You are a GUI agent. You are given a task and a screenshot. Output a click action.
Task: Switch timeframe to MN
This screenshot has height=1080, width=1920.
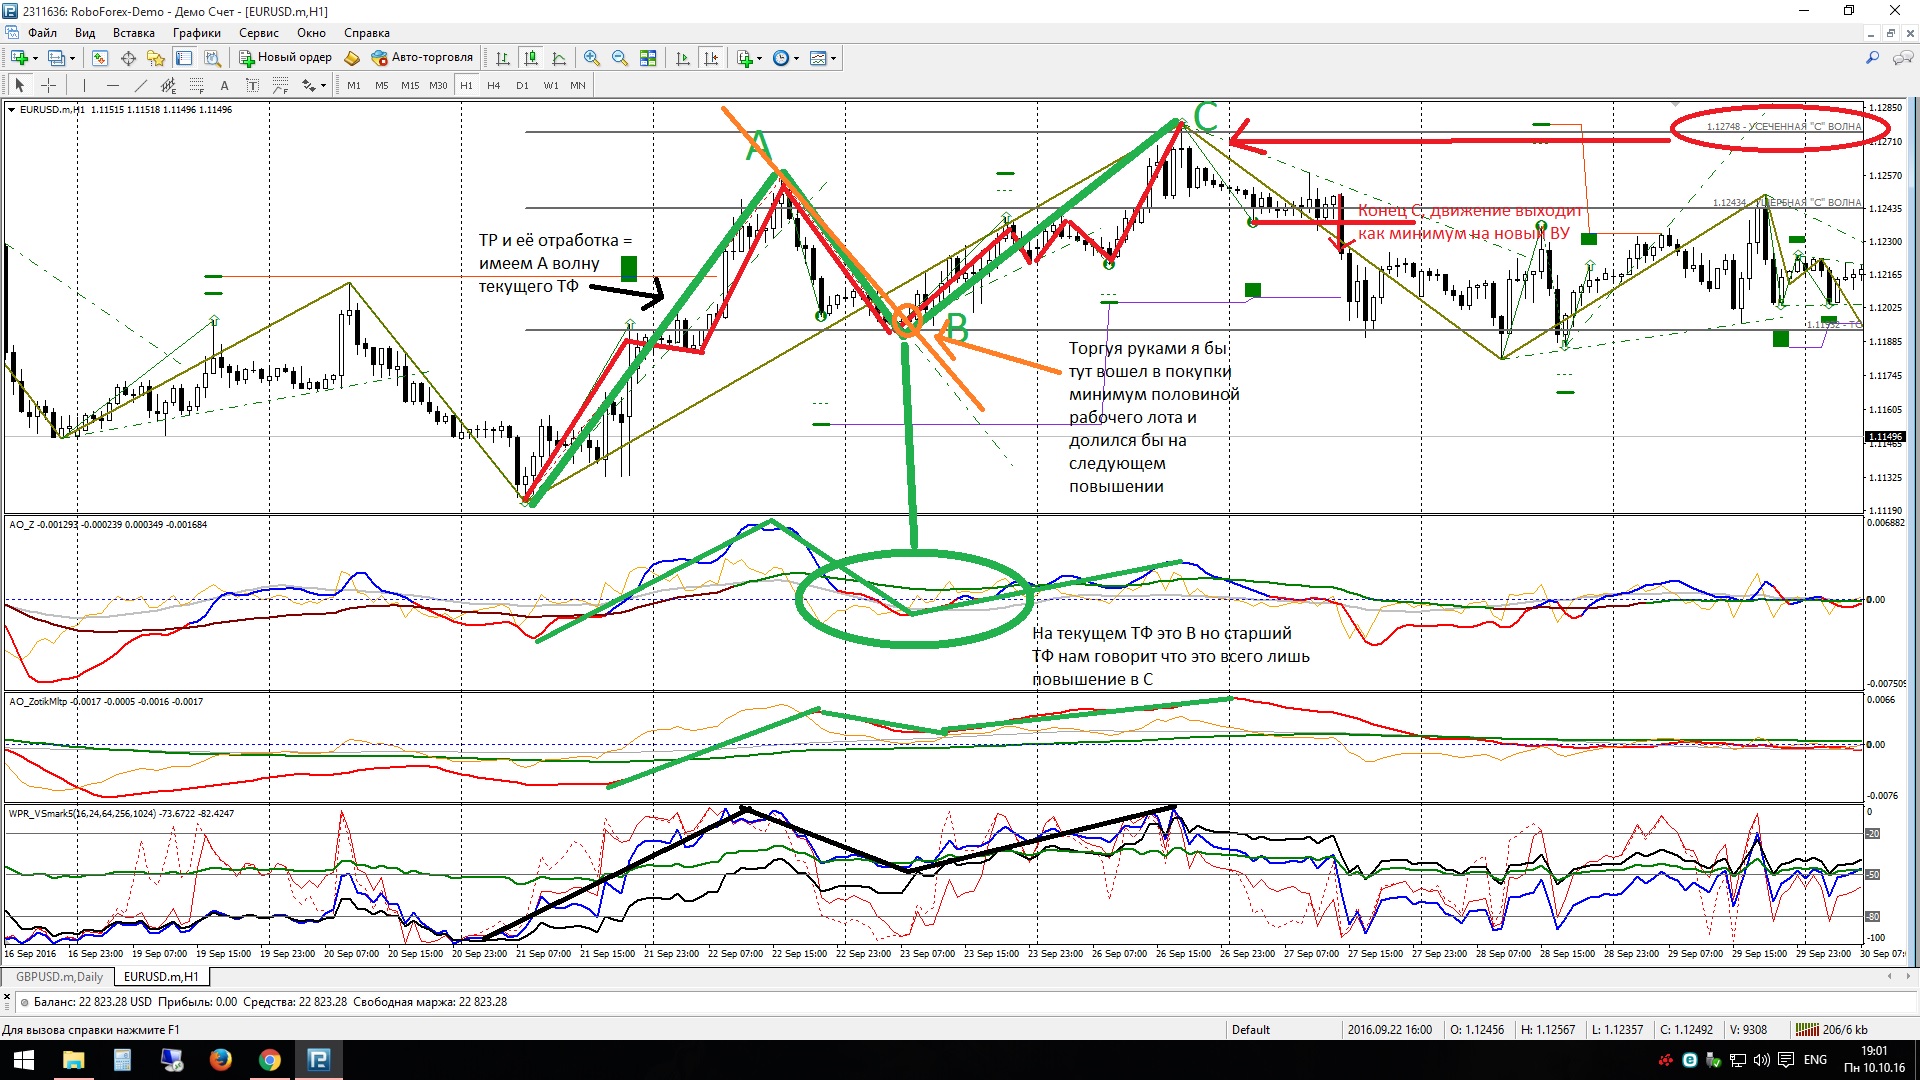[x=578, y=85]
